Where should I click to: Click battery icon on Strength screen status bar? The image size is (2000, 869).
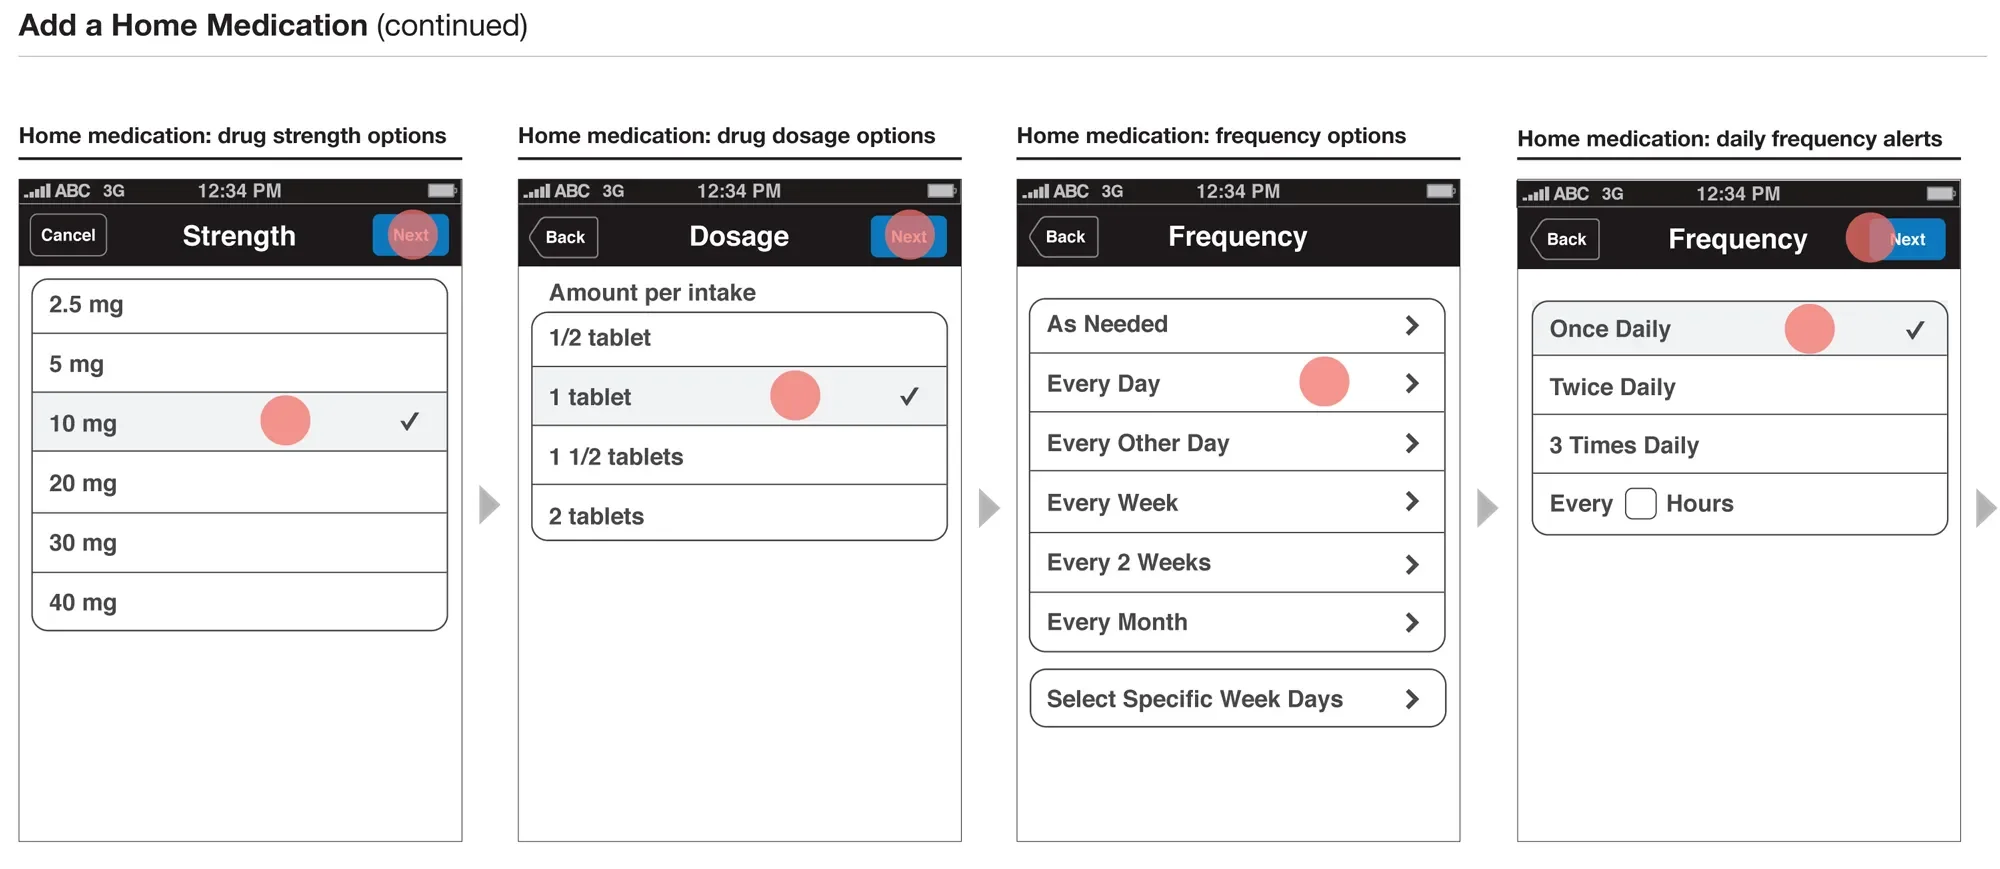pyautogui.click(x=442, y=190)
